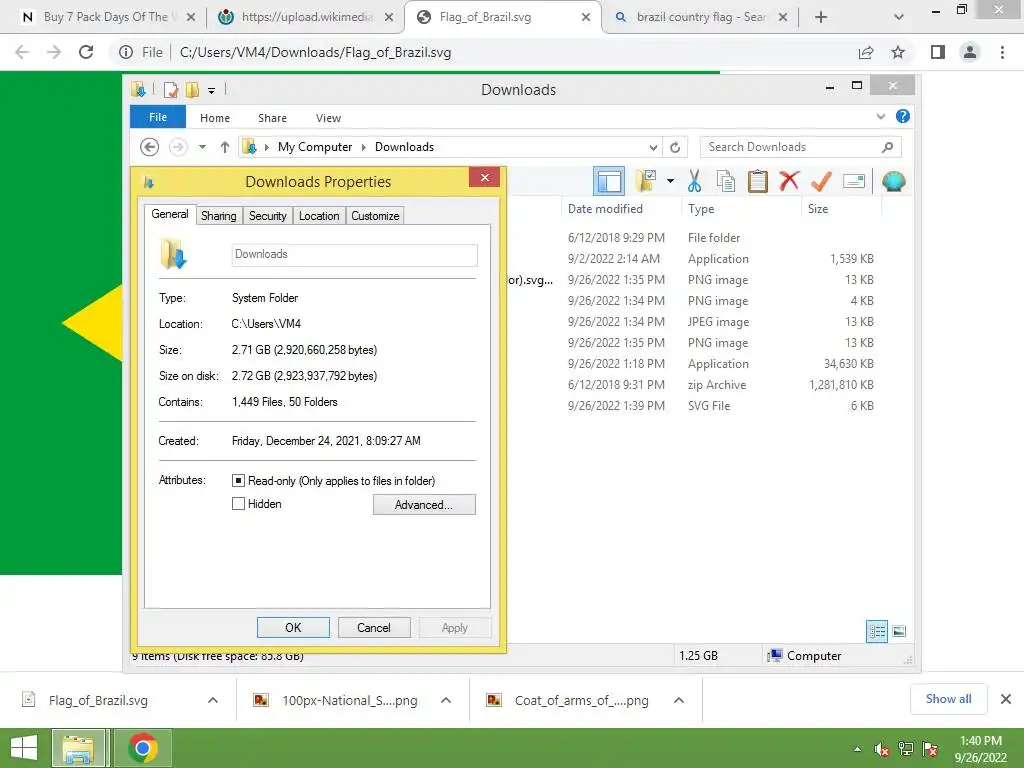Open the File ribbon tab
Screen dimensions: 1024x768
pos(158,117)
